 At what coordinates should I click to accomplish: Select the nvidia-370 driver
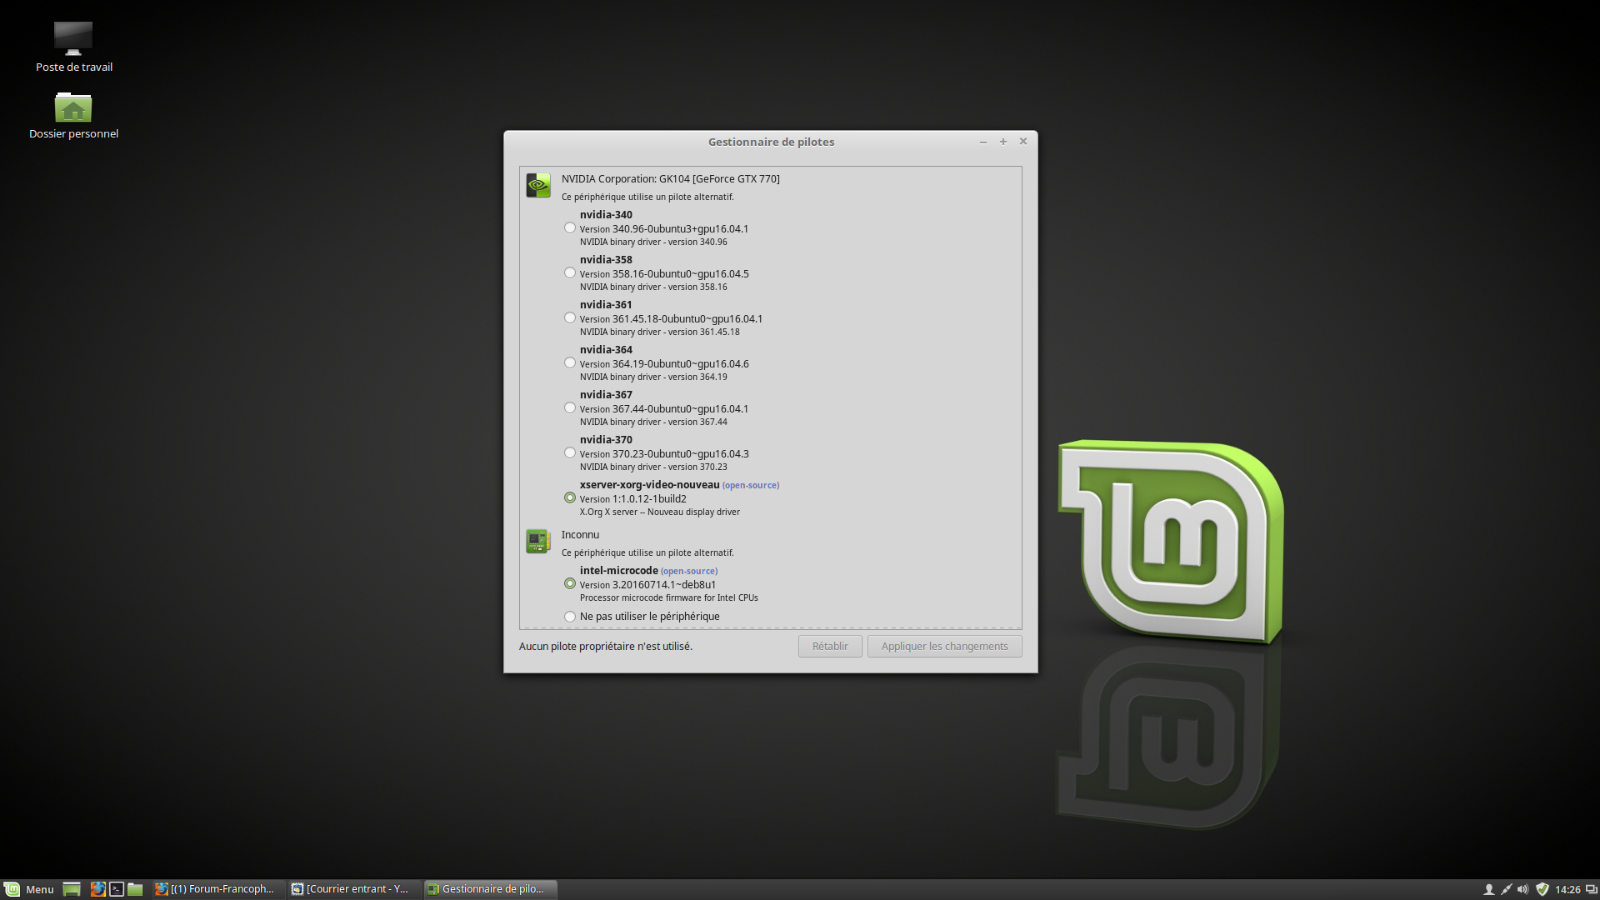570,453
